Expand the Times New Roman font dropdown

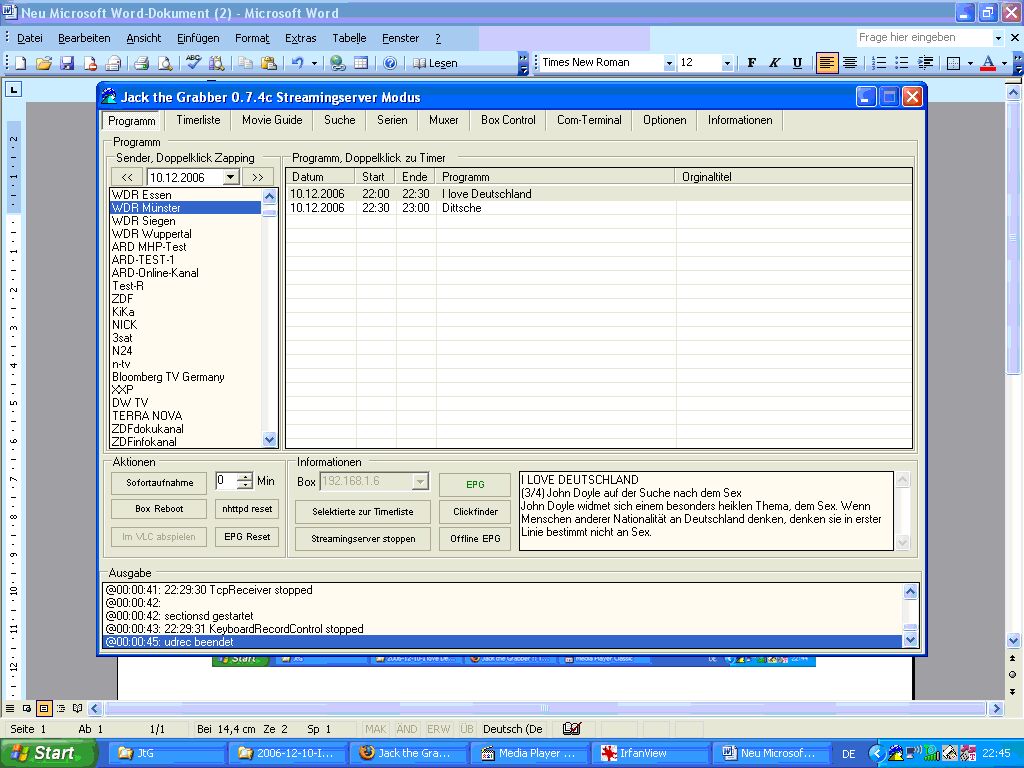[669, 63]
